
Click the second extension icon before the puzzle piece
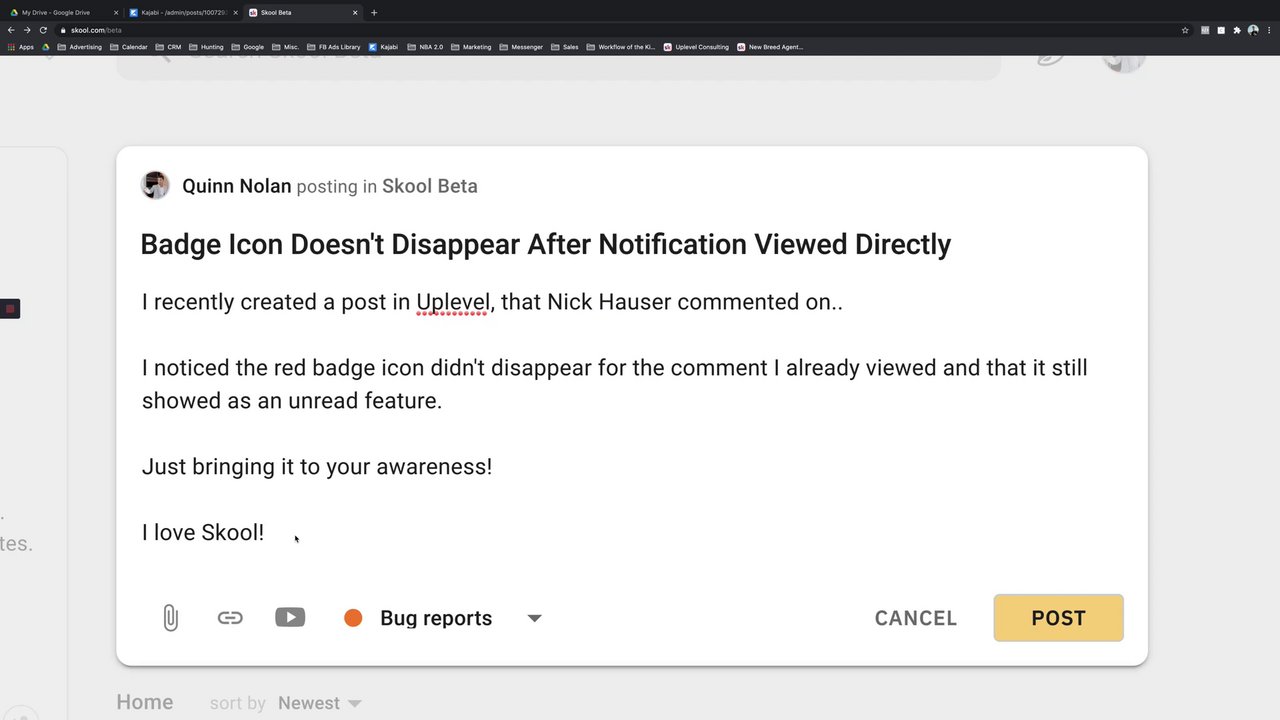[x=1221, y=30]
